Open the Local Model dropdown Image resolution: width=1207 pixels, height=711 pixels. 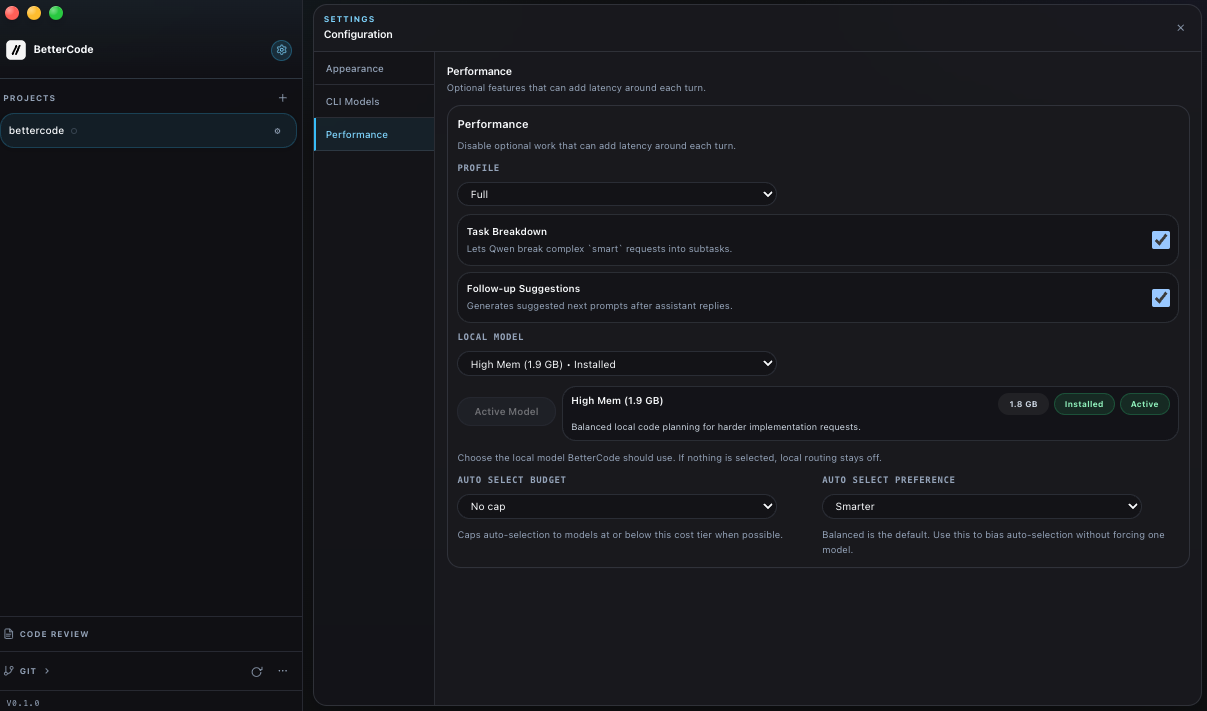(x=616, y=364)
